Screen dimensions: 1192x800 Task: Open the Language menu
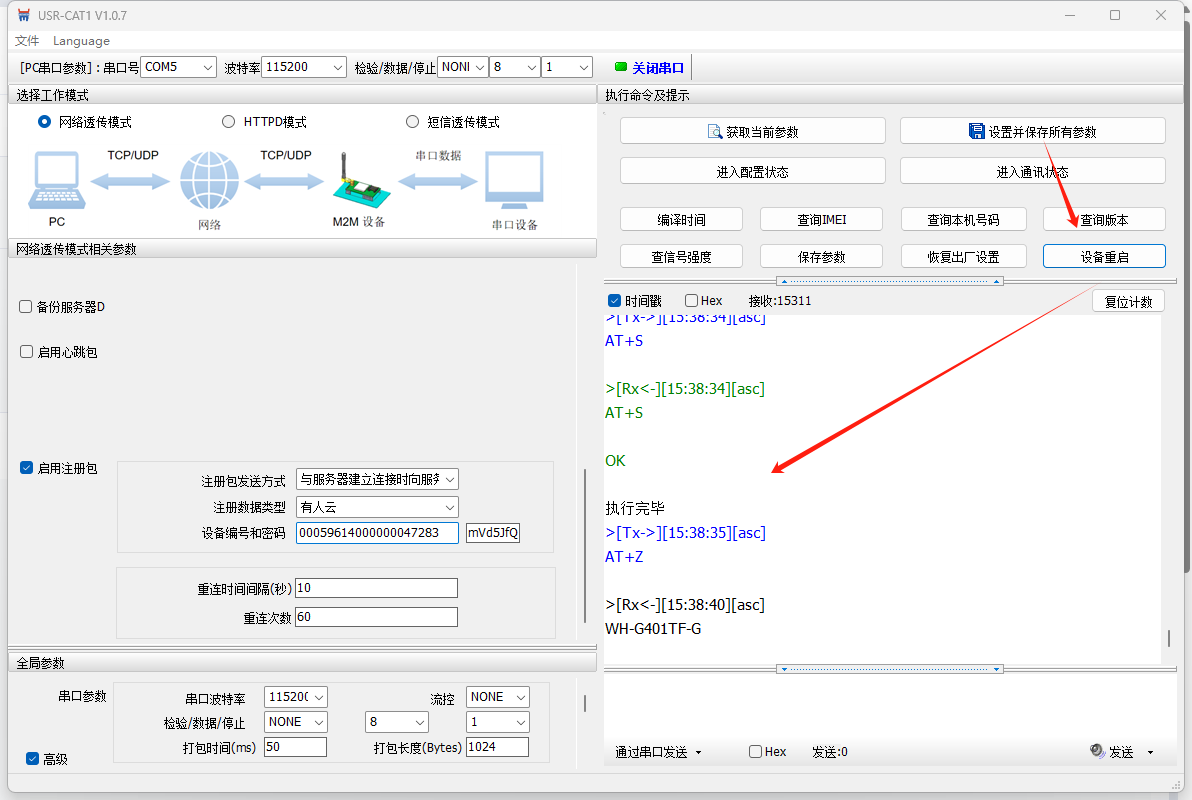tap(81, 41)
